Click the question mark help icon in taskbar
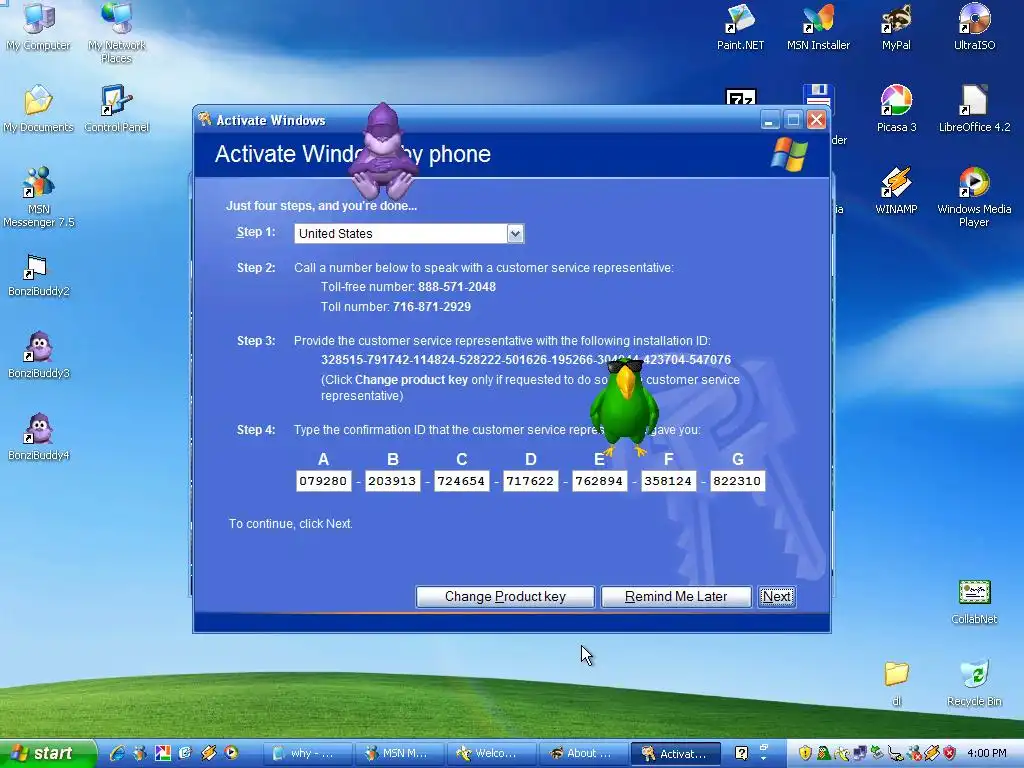 741,753
